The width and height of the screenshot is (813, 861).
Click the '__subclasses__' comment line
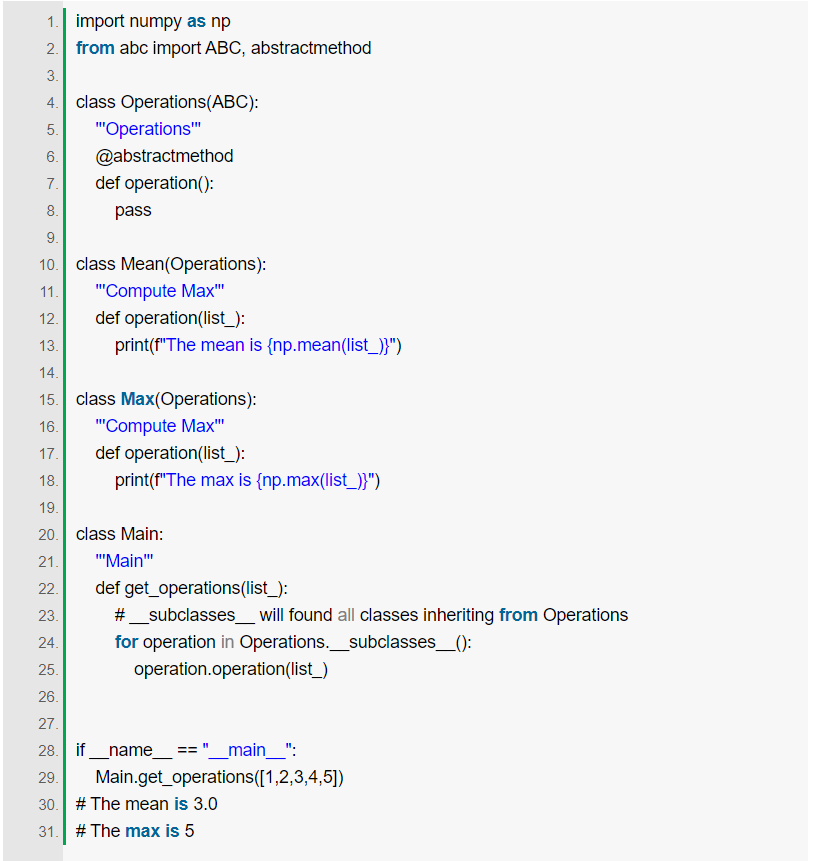tap(371, 615)
